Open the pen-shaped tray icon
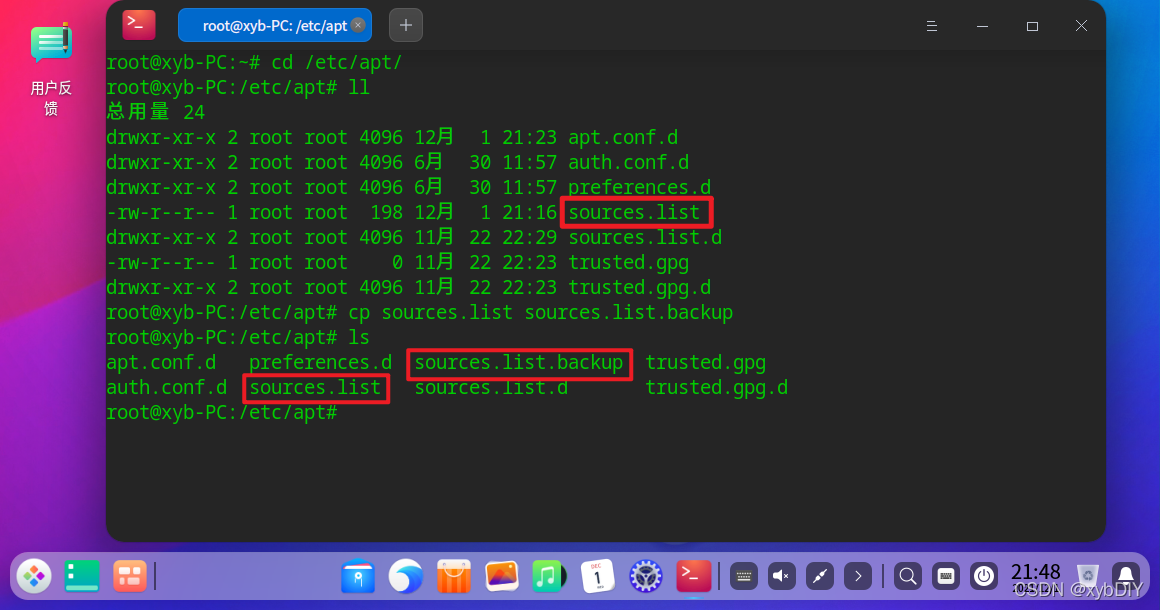1160x610 pixels. (x=820, y=576)
